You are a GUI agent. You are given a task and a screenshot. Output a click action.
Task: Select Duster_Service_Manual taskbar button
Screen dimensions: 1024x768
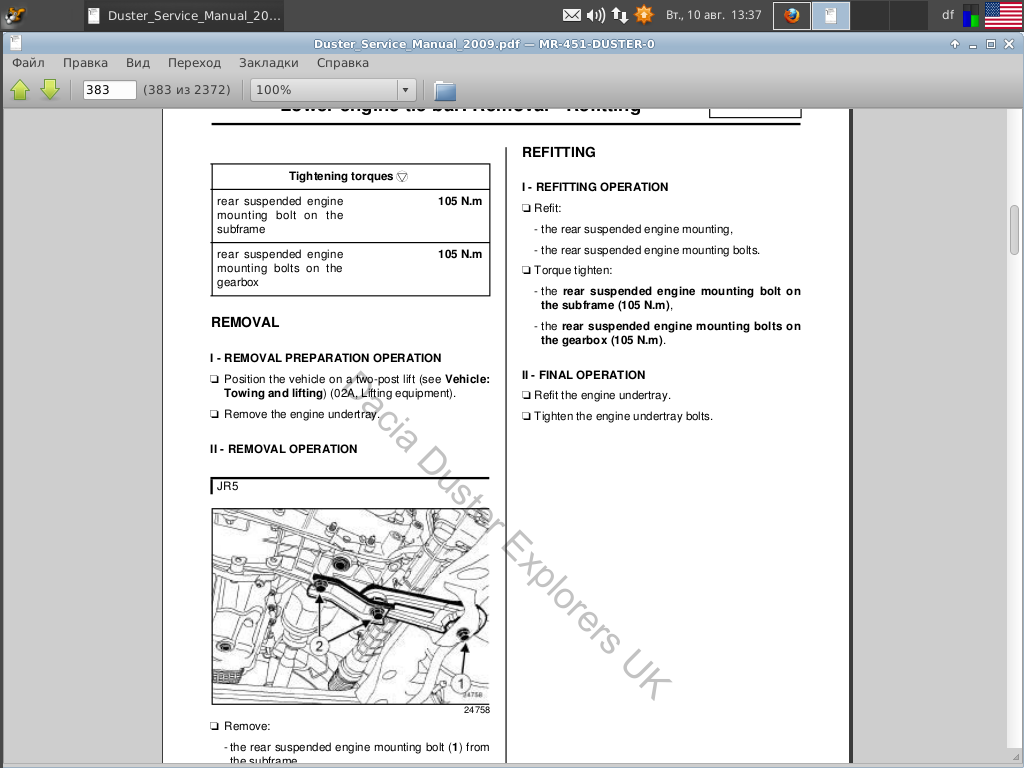point(184,15)
